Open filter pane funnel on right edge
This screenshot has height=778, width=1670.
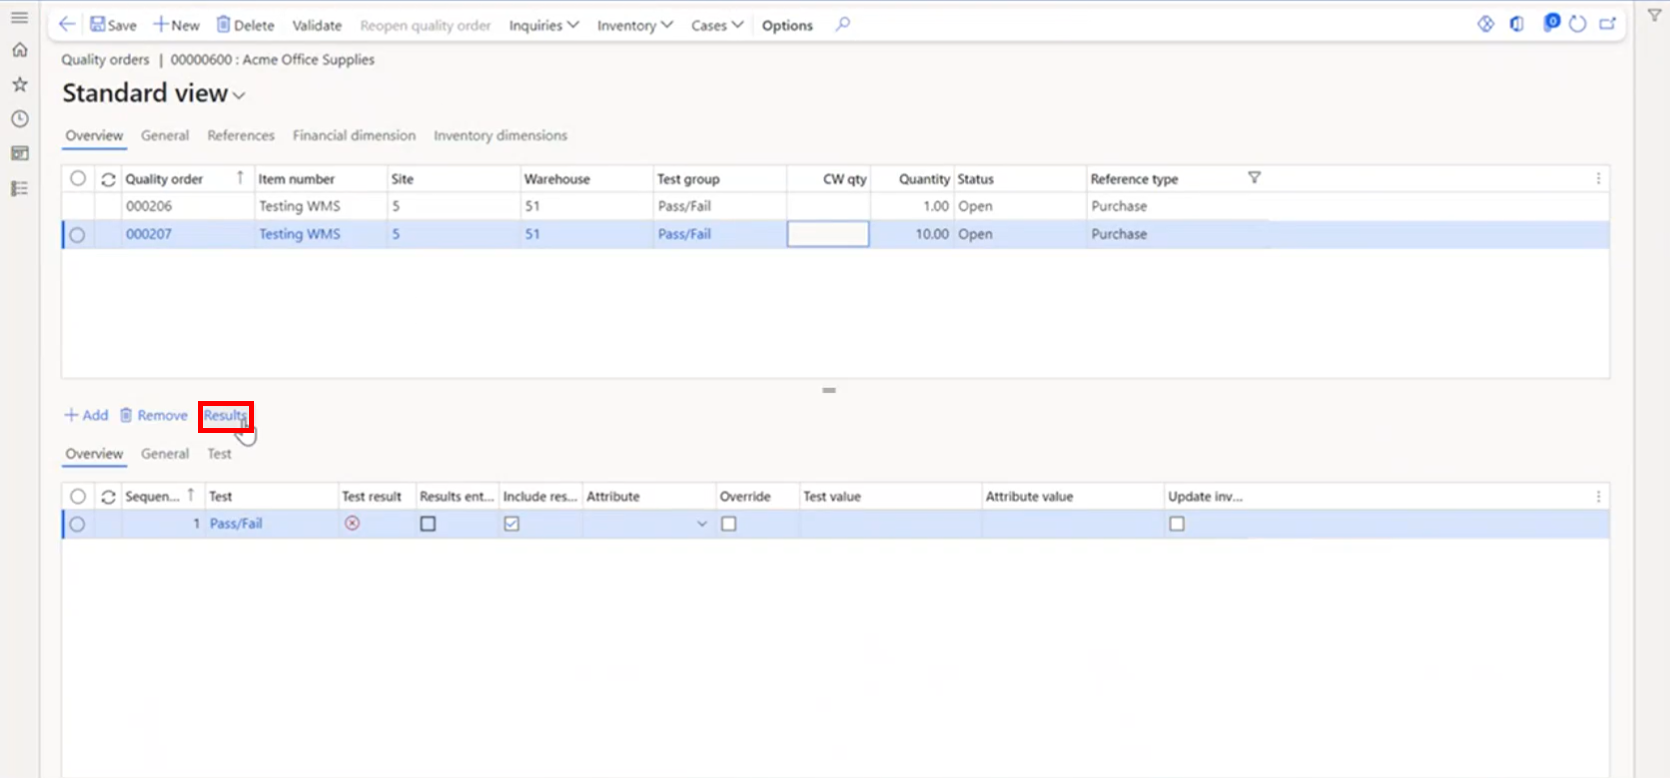click(1654, 15)
